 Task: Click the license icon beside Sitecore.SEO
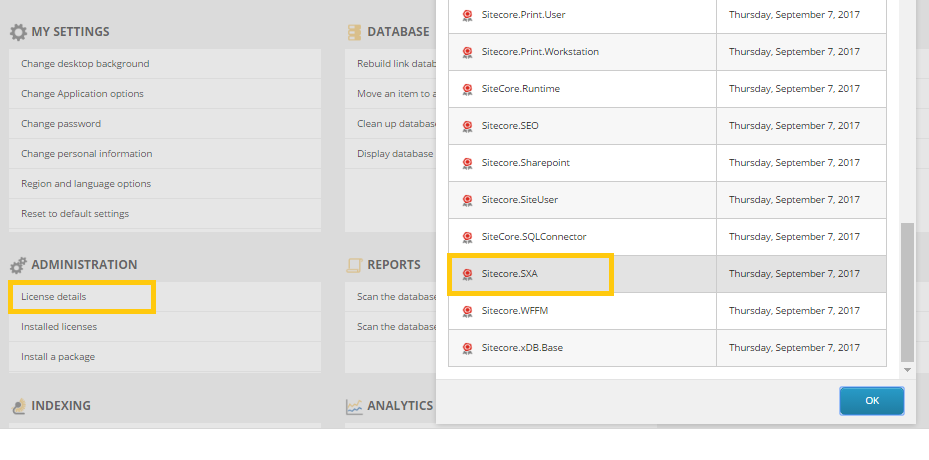click(467, 126)
